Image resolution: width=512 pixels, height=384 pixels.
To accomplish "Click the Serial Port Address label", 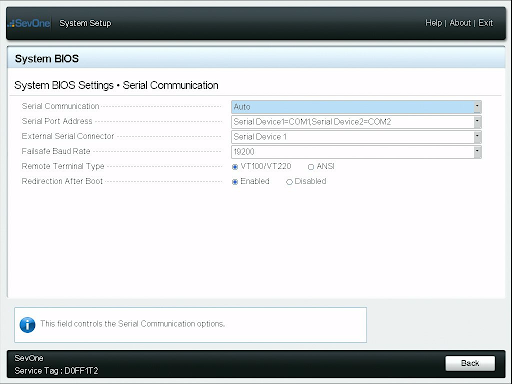I will (57, 121).
